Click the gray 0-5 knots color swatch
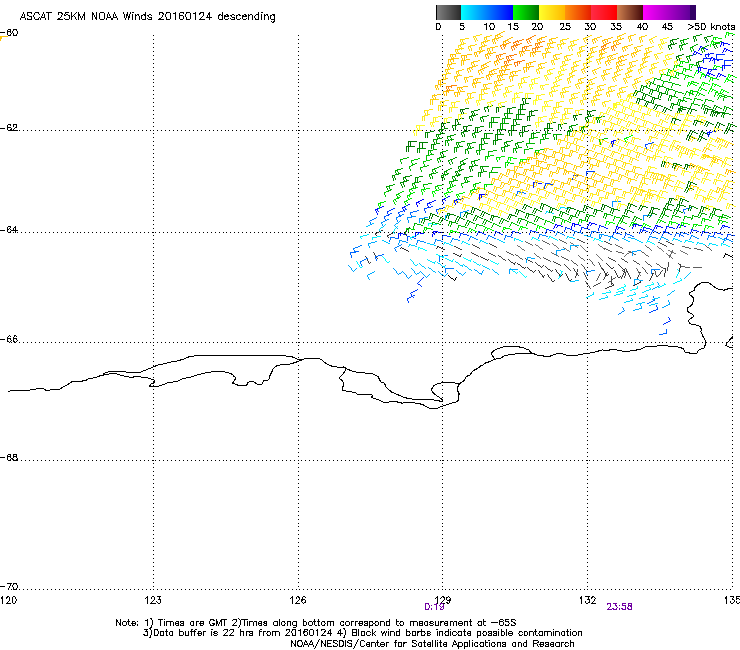Image resolution: width=740 pixels, height=650 pixels. 448,12
